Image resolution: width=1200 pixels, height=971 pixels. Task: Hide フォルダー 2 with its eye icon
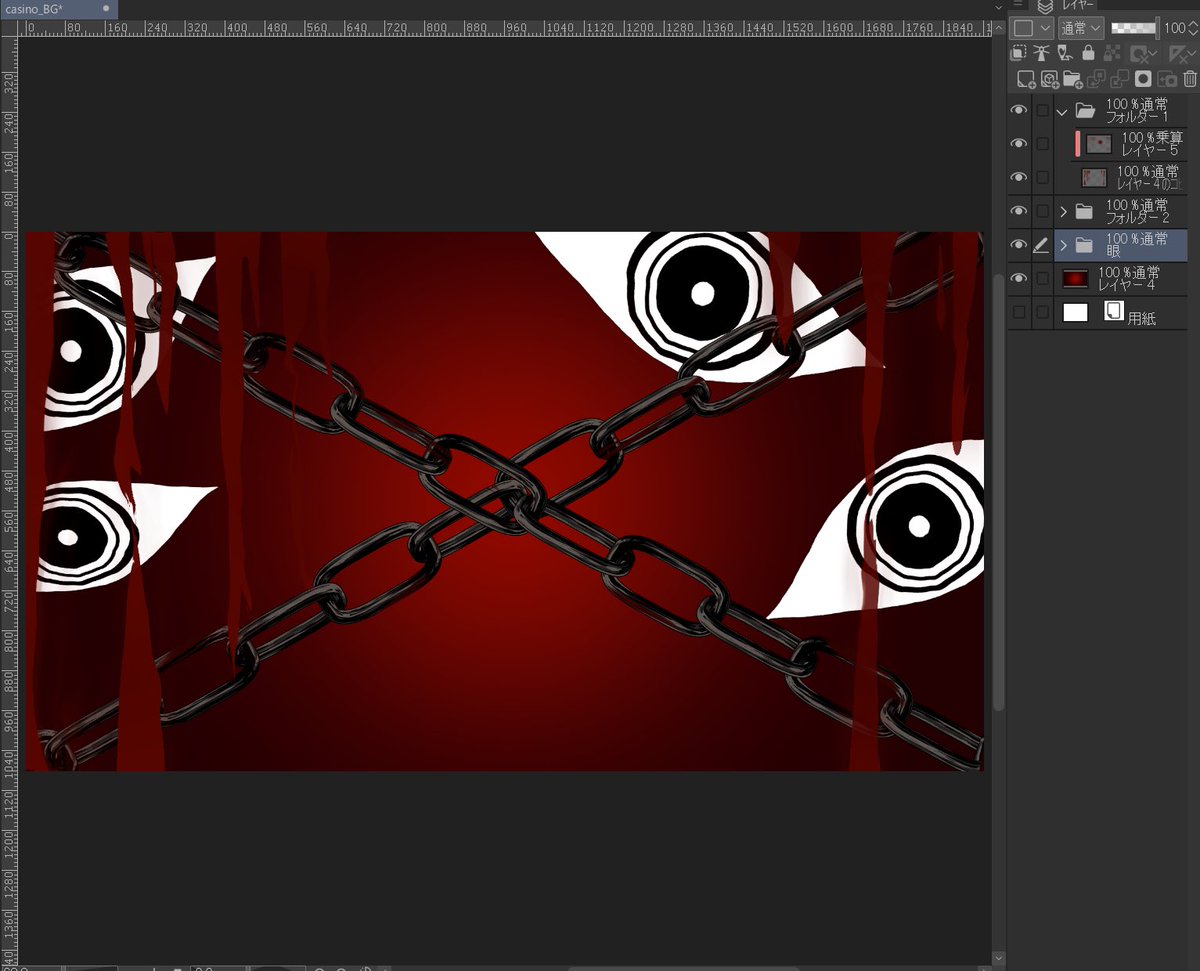coord(1019,211)
